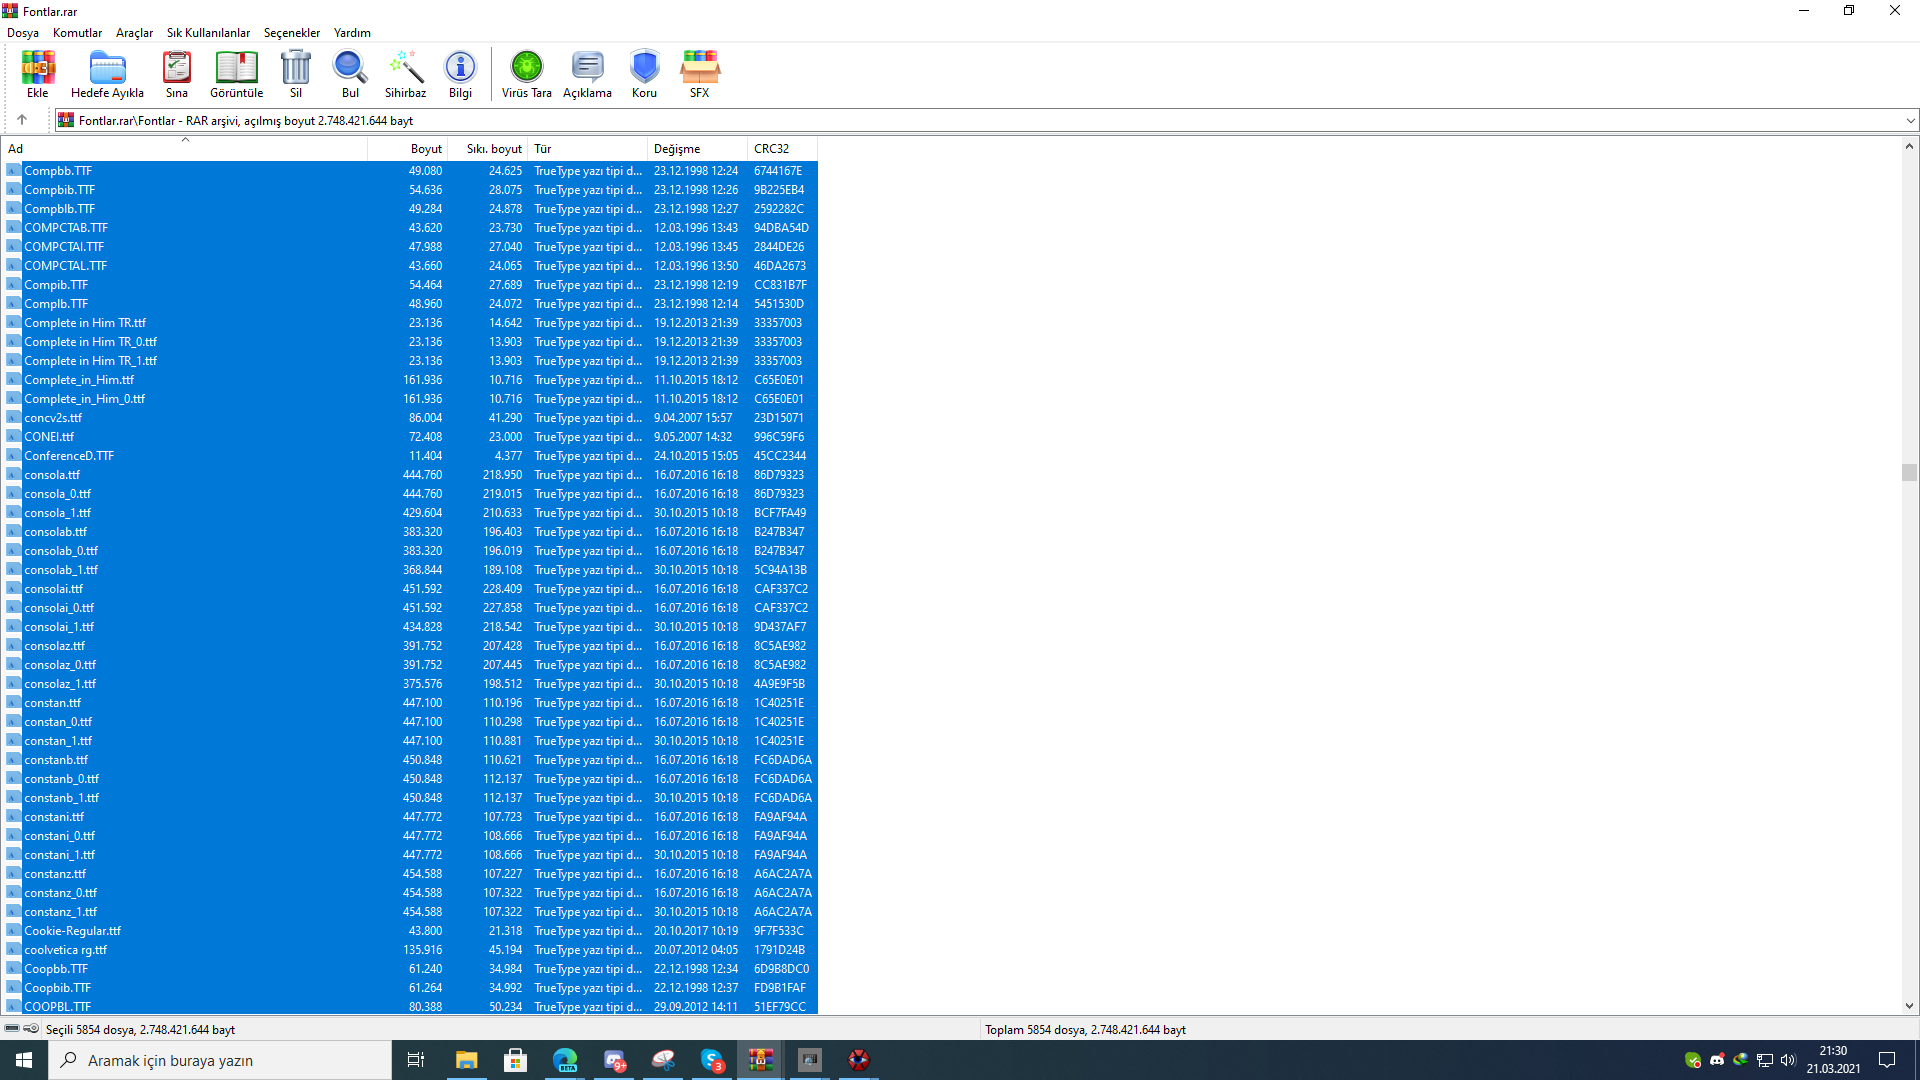Expand the archive path dropdown arrow
The width and height of the screenshot is (1920, 1080).
point(1910,121)
